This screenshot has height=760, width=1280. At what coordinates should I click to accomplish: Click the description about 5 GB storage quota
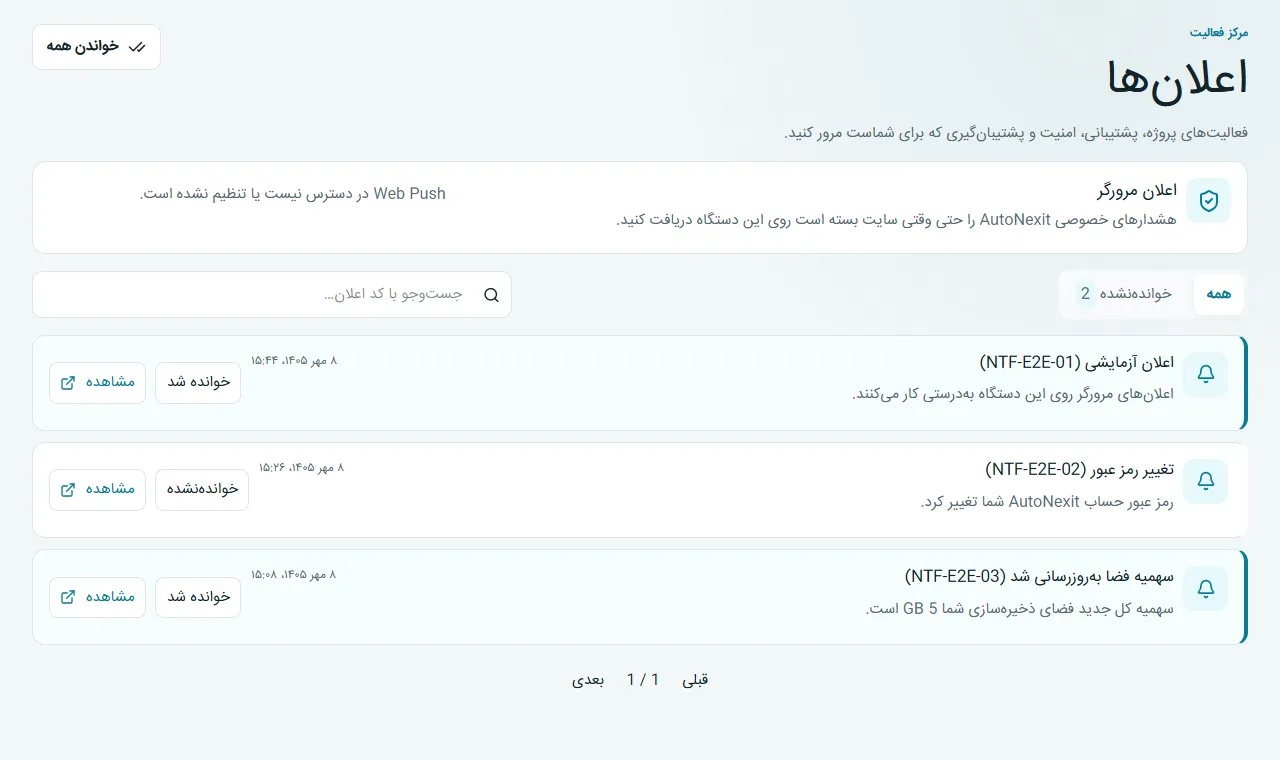1020,609
